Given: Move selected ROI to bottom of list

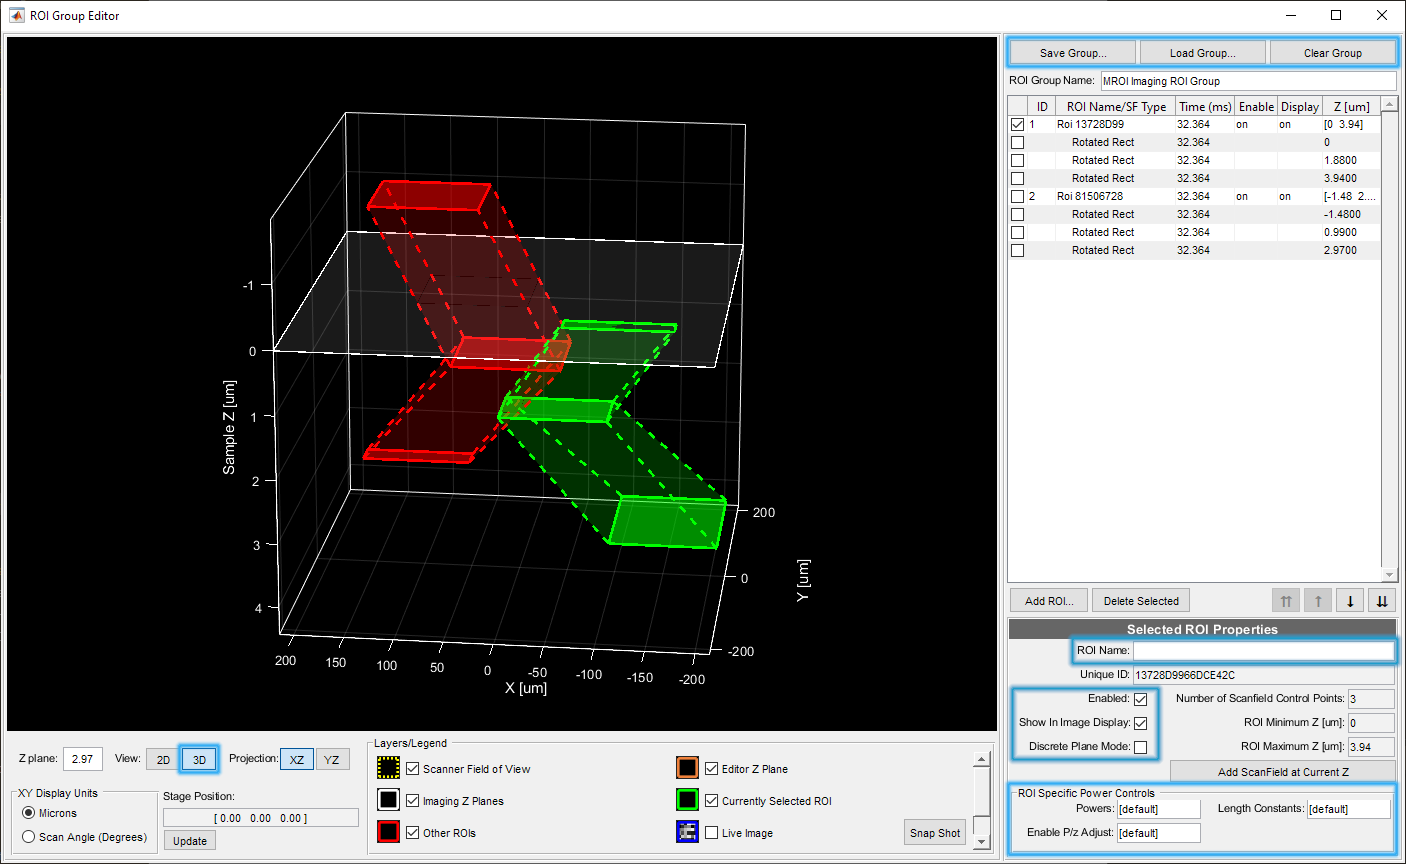Looking at the screenshot, I should point(1382,601).
